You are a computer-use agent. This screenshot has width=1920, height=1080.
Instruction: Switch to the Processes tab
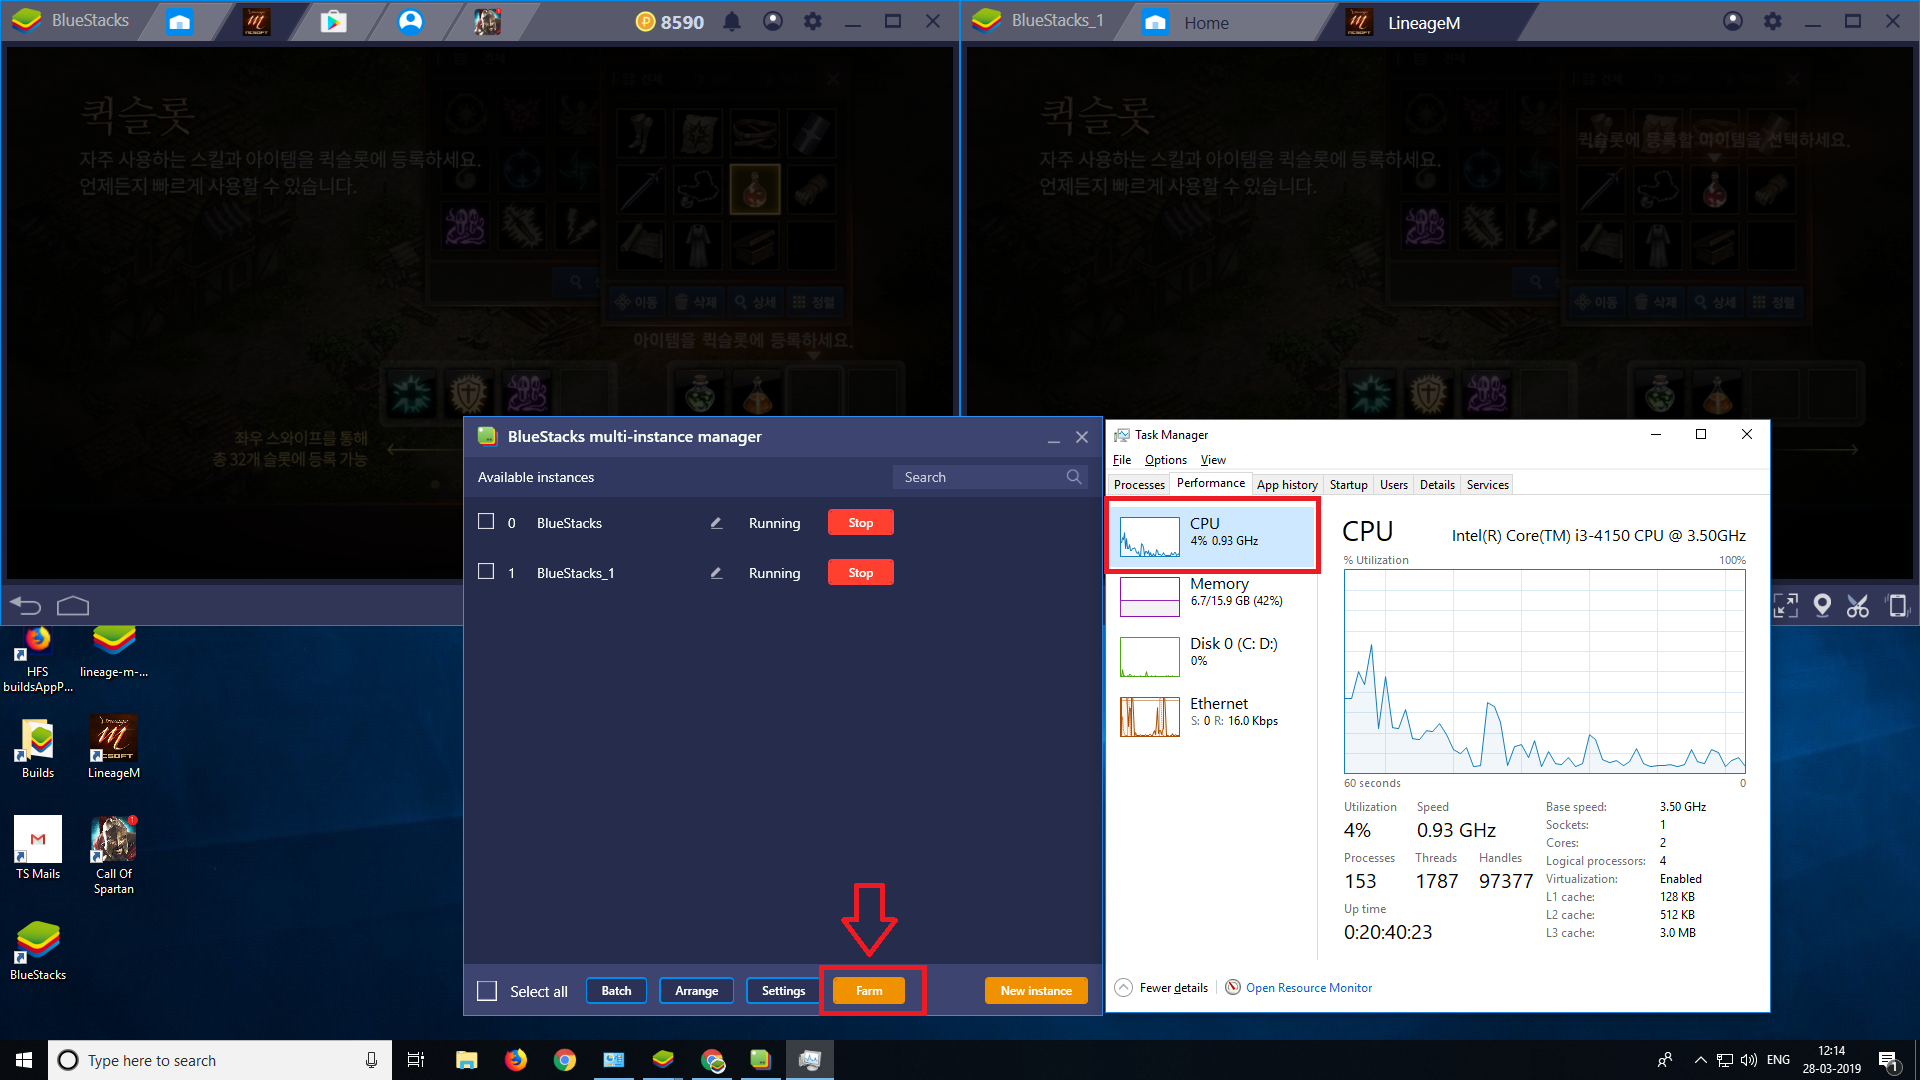point(1139,485)
